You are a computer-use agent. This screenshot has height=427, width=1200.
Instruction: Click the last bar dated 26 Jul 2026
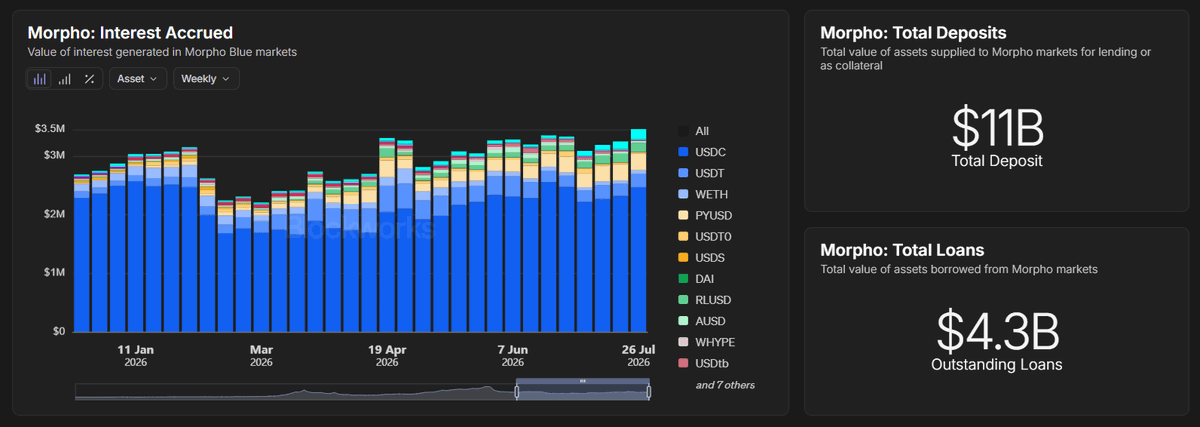(638, 230)
